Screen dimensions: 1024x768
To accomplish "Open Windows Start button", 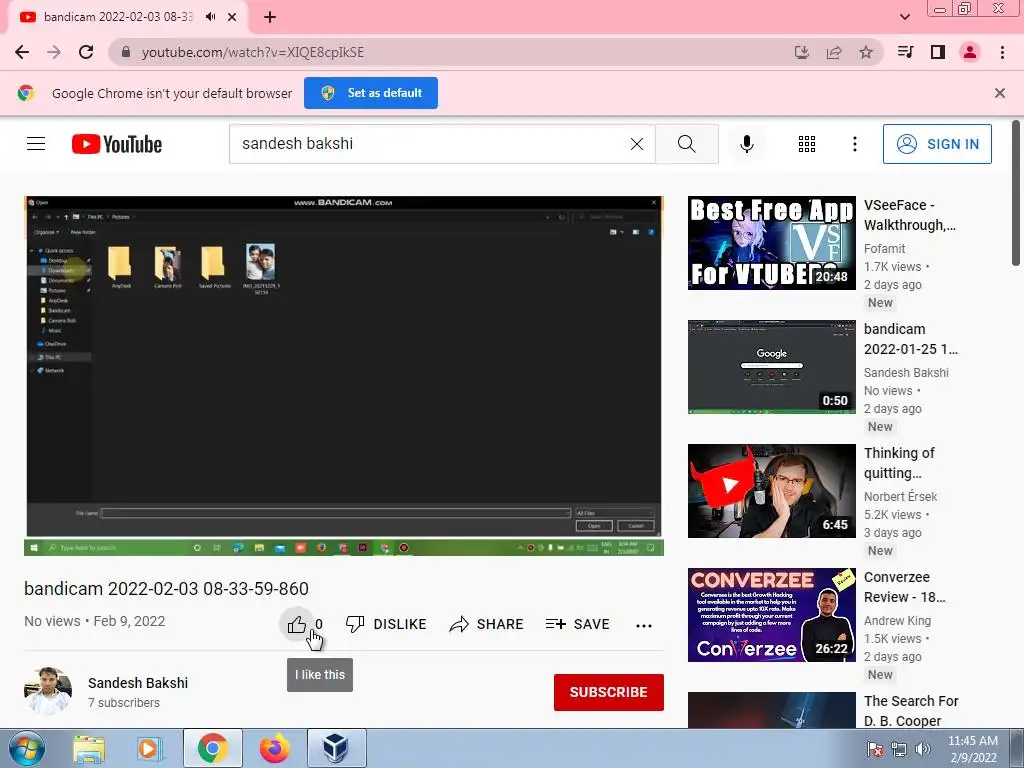I will [x=26, y=748].
